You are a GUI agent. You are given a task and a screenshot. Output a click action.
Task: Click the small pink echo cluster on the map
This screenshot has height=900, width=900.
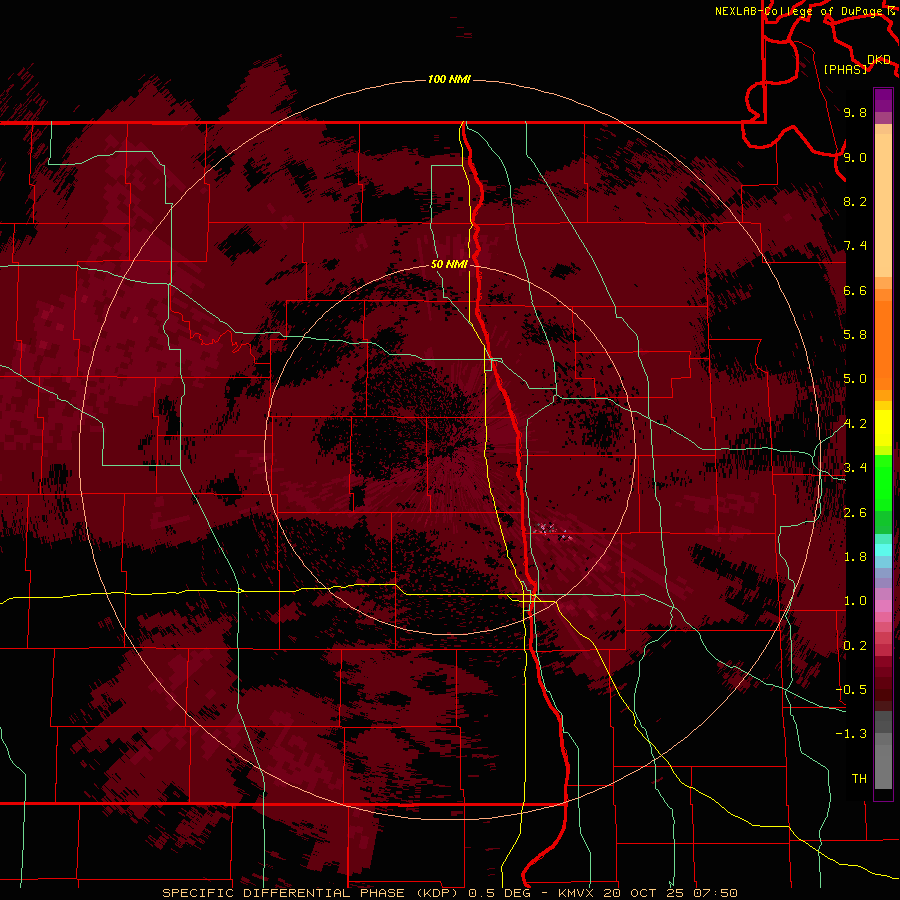click(x=552, y=532)
